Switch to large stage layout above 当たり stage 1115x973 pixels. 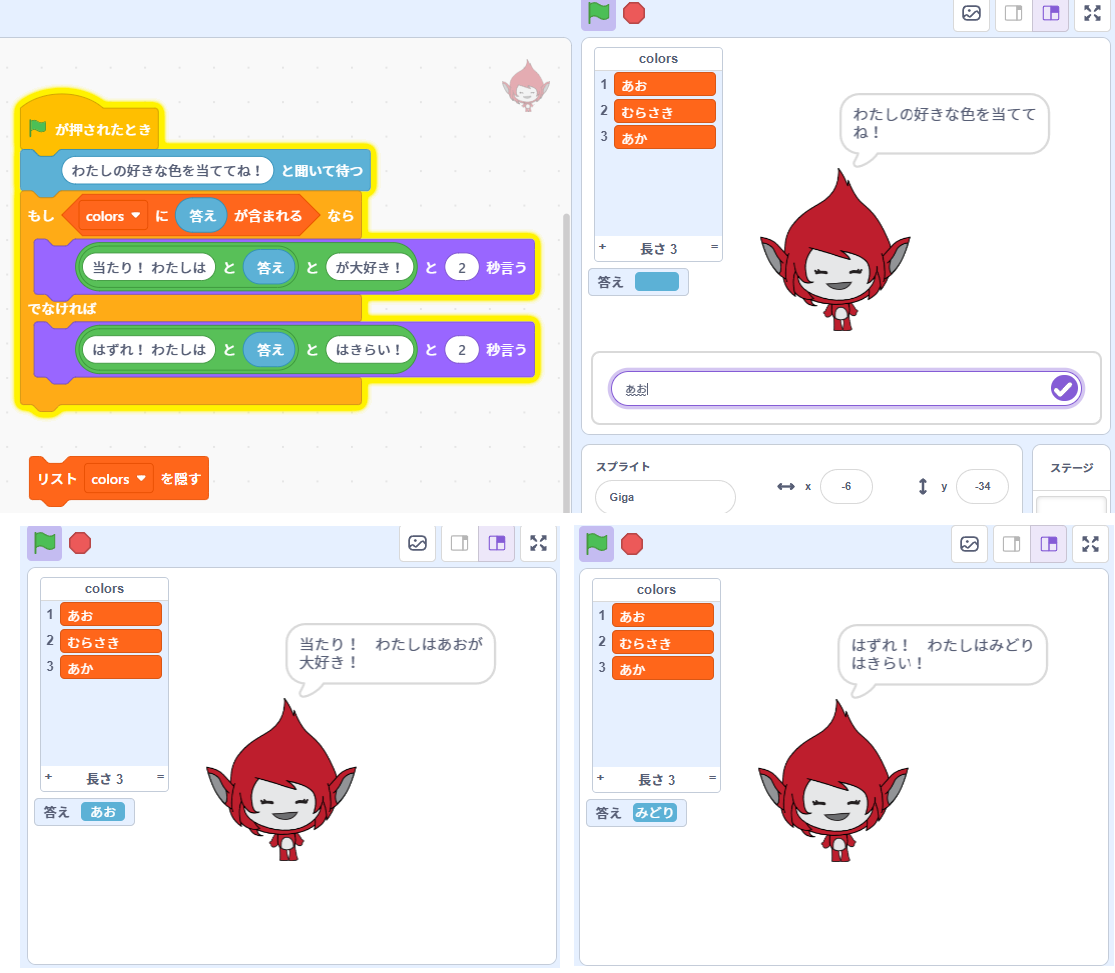point(496,543)
